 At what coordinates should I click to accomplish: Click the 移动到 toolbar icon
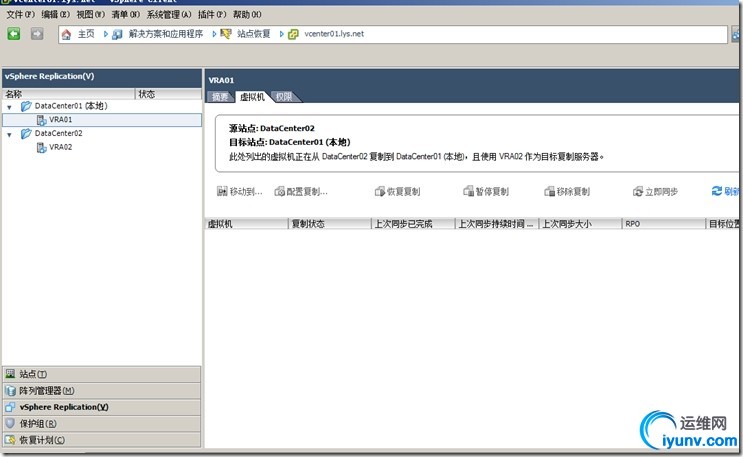(222, 191)
